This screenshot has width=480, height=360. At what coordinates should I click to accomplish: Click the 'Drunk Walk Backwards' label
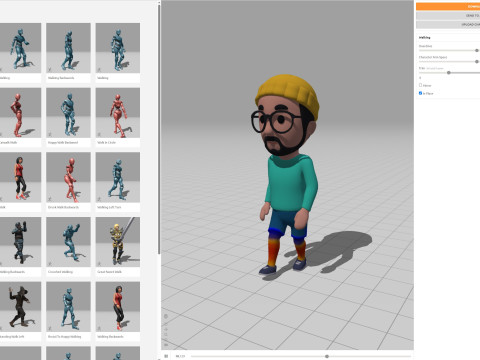click(x=63, y=207)
